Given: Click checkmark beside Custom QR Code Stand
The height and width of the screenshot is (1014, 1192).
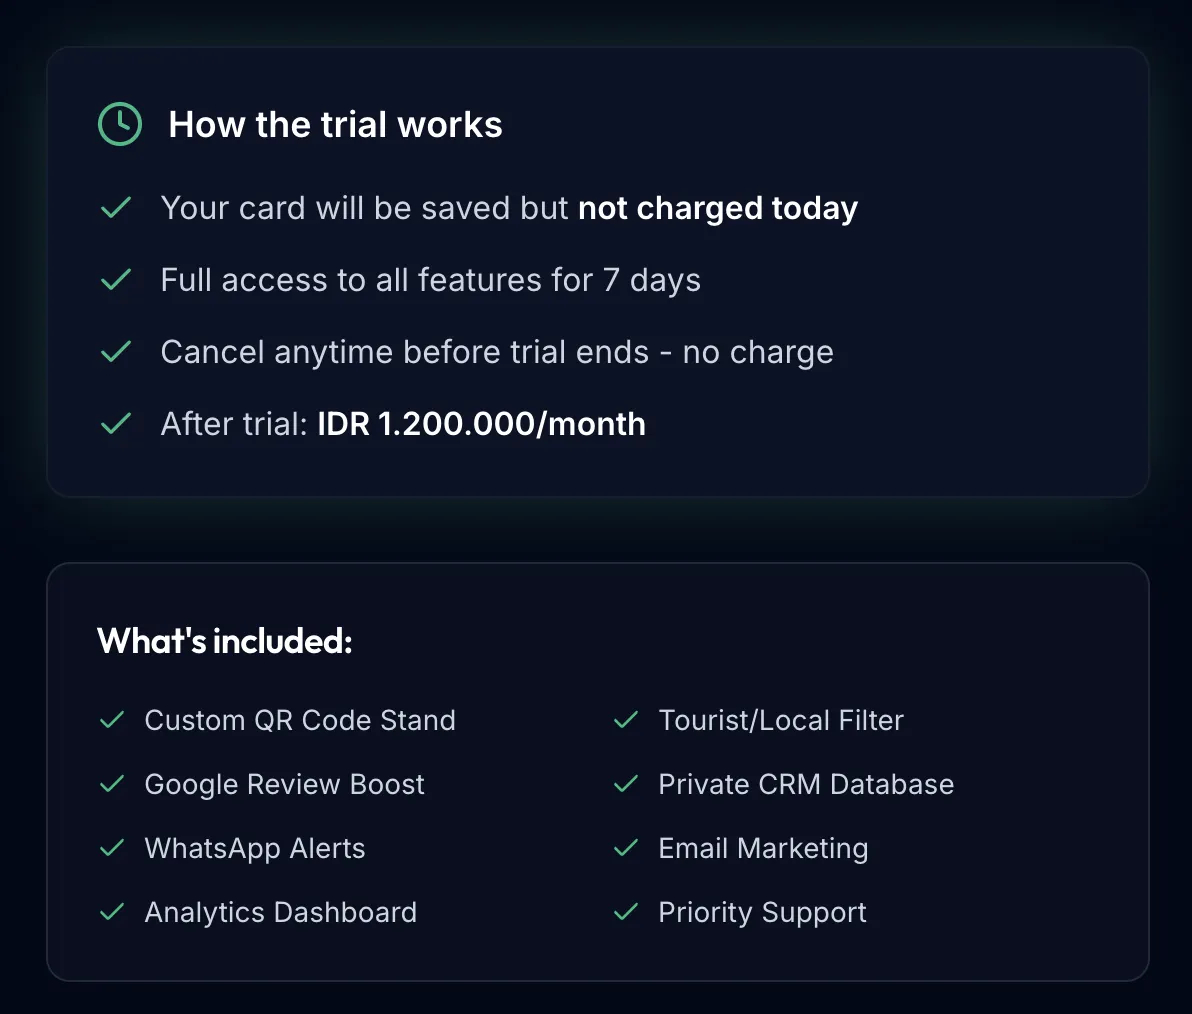Looking at the screenshot, I should [113, 720].
